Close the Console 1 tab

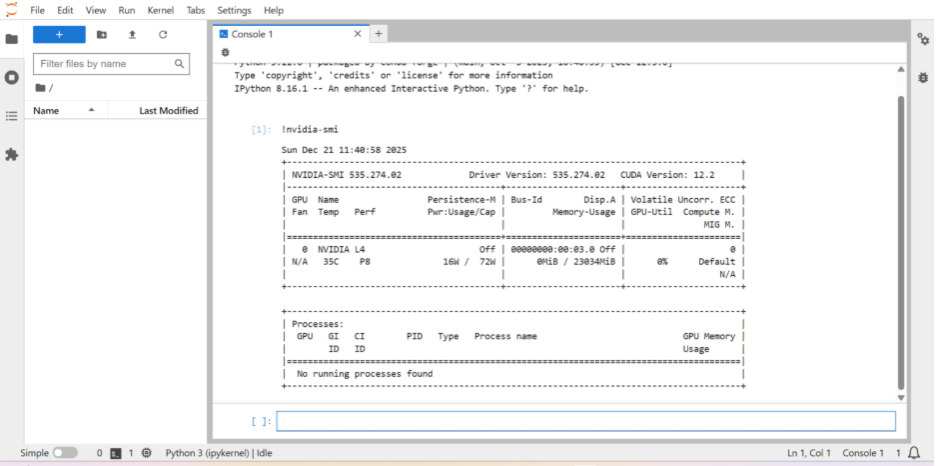tap(358, 34)
